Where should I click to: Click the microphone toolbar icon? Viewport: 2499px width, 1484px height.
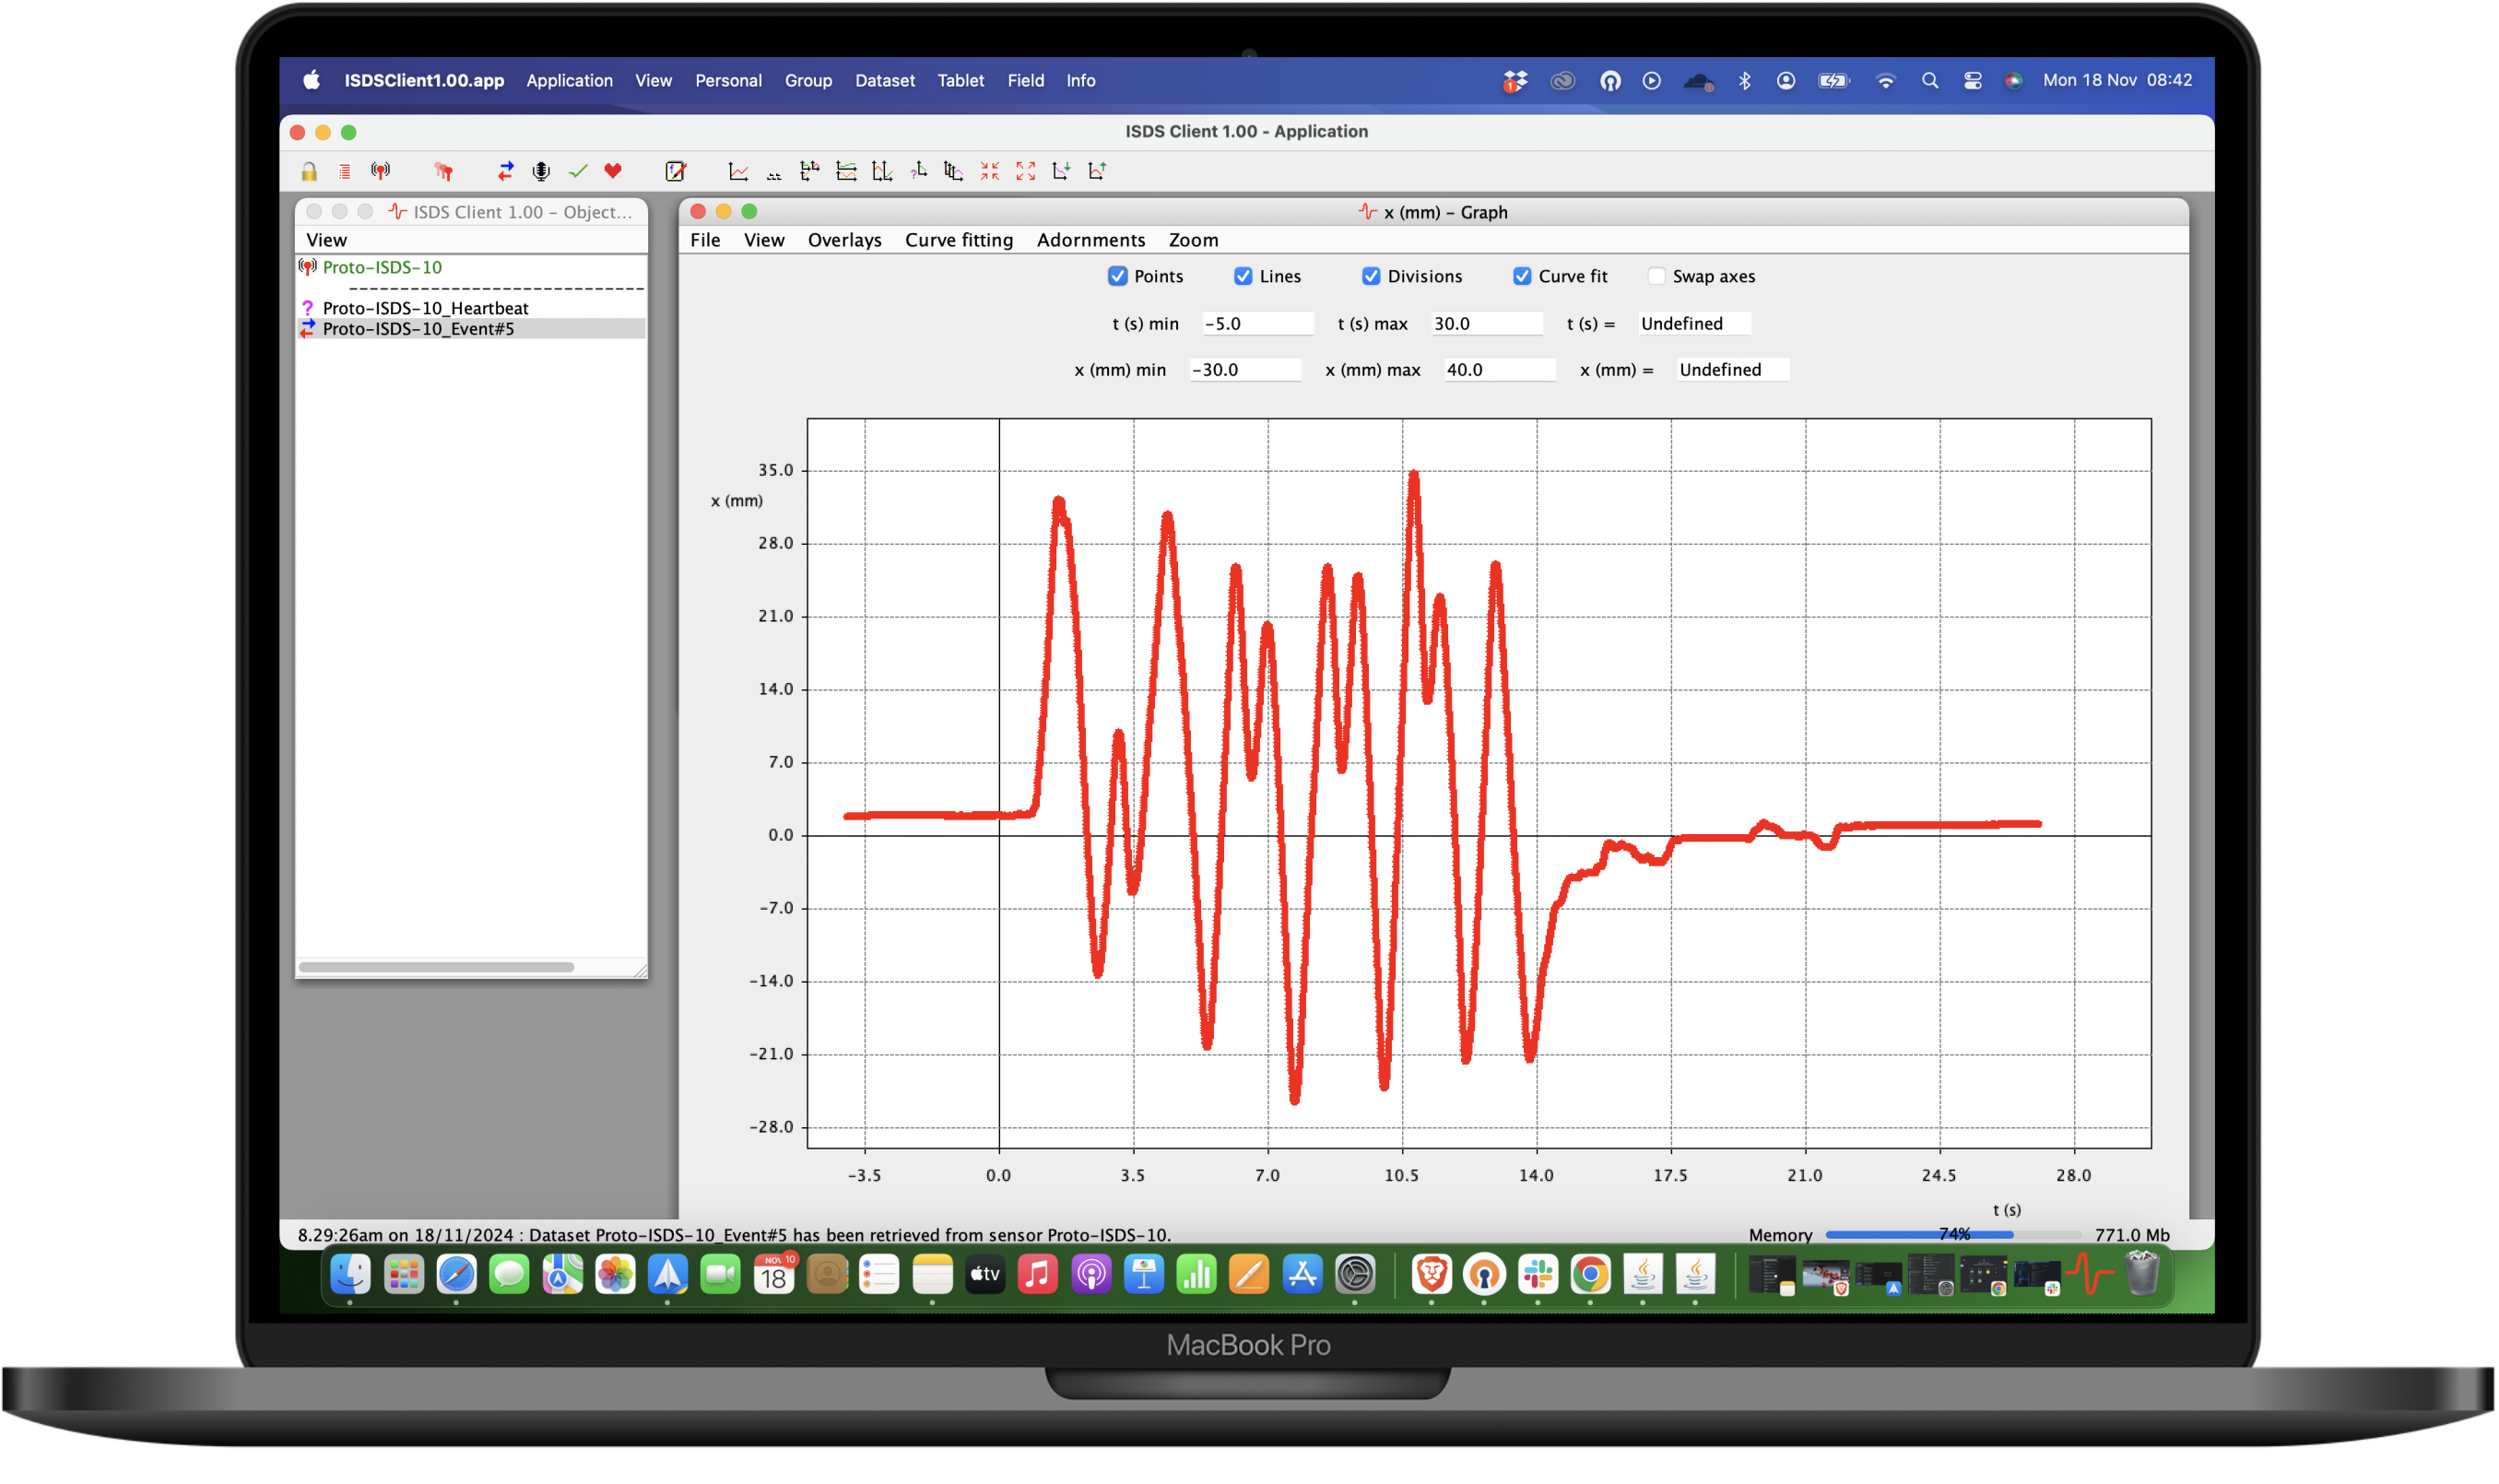point(541,171)
